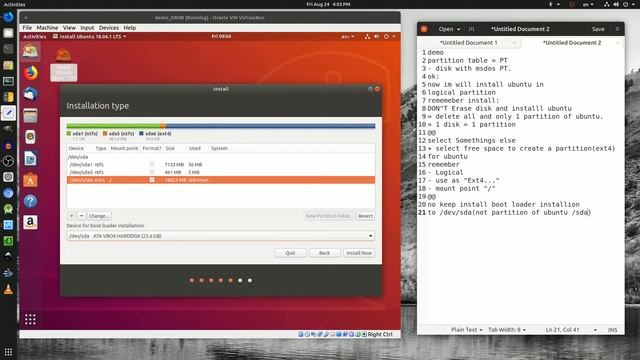The image size is (640, 360).
Task: Open Amazon launcher in guest dock
Action: 31,222
